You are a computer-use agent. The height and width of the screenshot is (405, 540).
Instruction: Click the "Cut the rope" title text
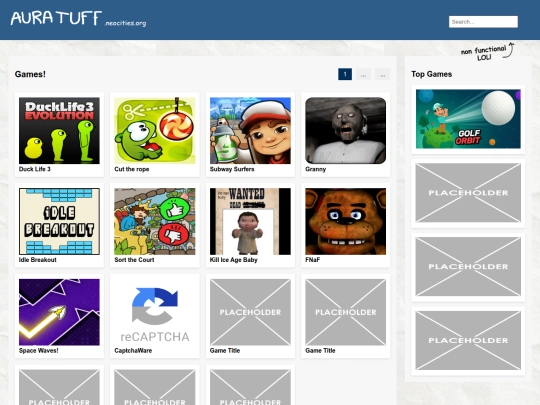(132, 169)
